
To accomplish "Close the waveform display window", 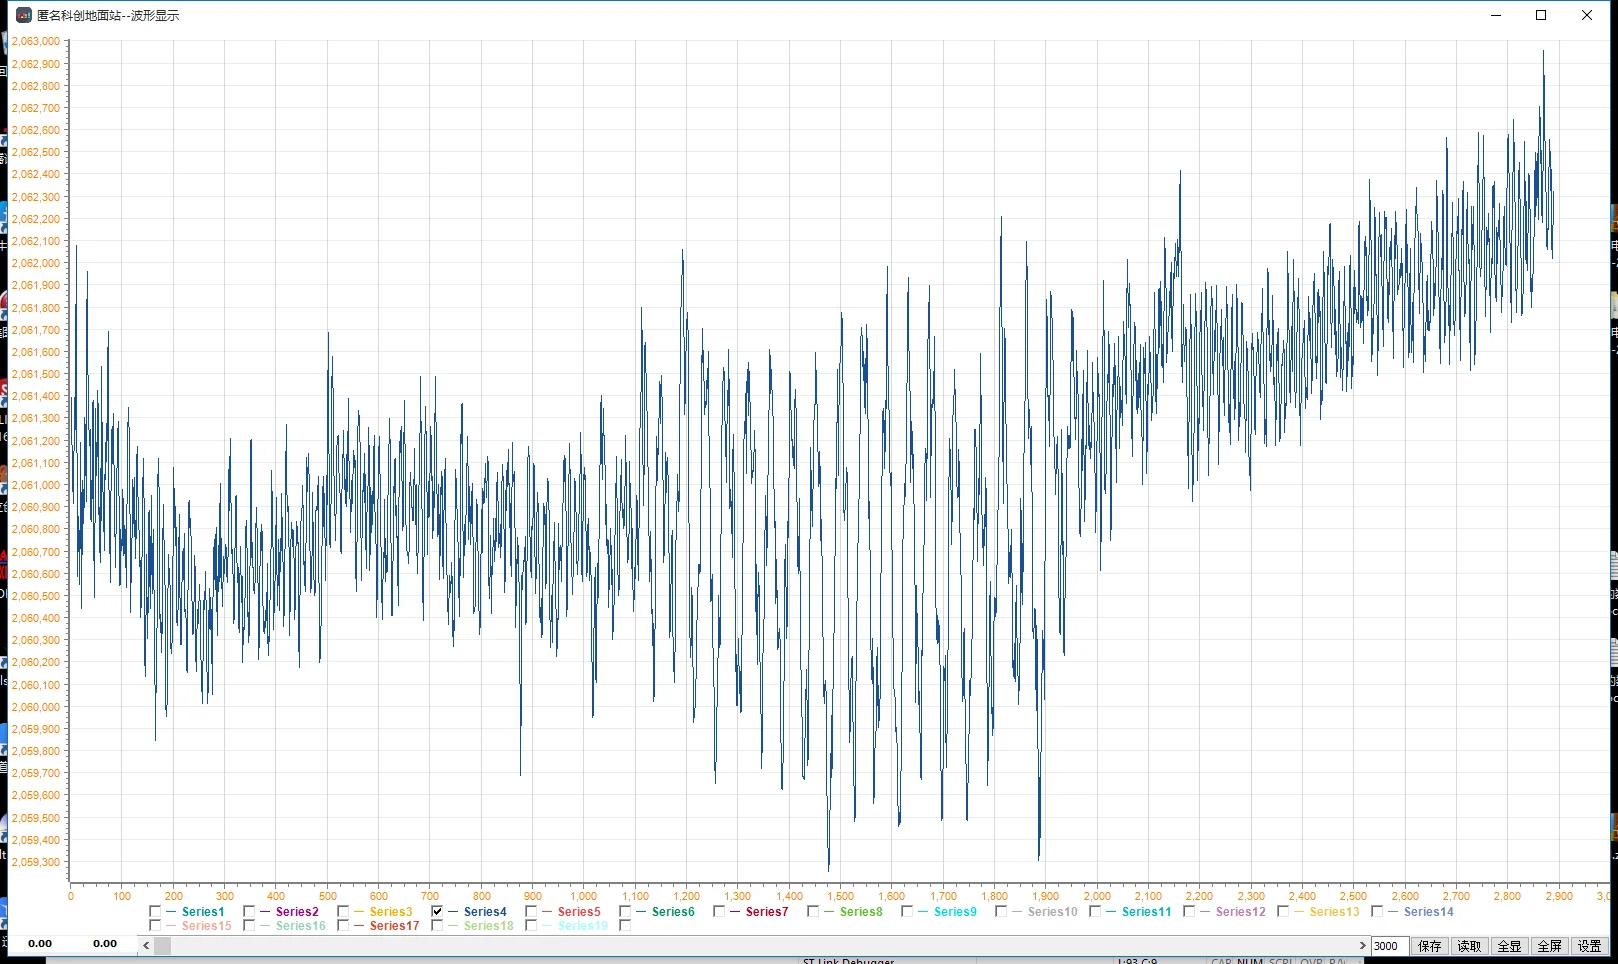I will [x=1587, y=15].
